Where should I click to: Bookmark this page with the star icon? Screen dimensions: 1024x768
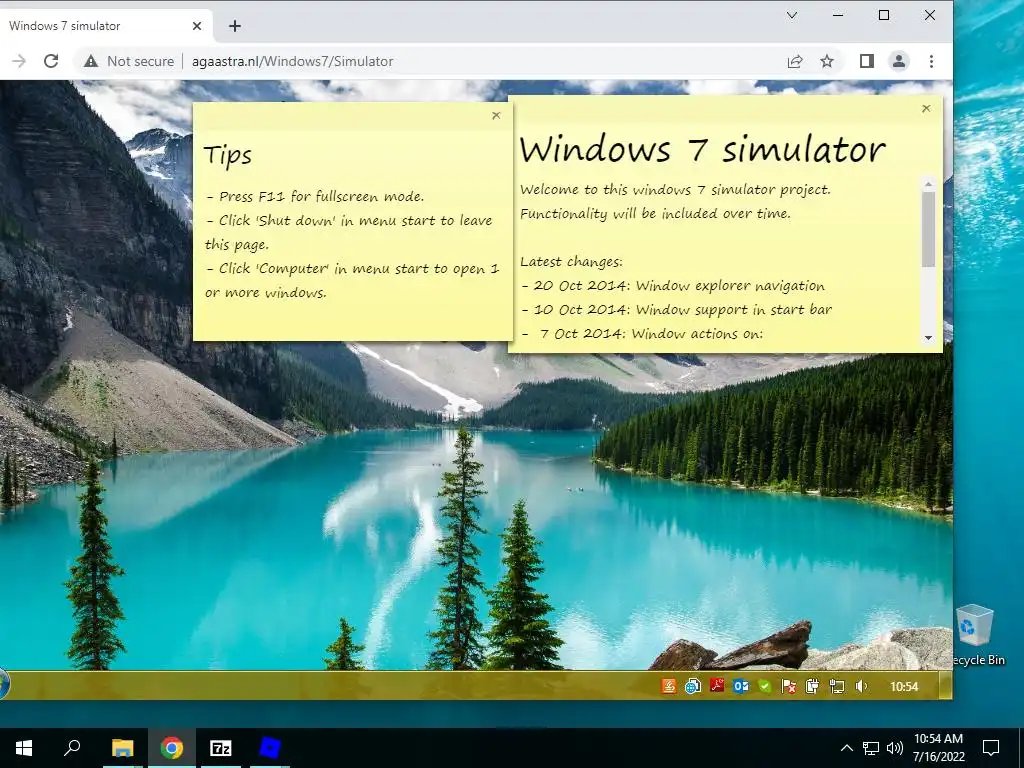click(827, 61)
